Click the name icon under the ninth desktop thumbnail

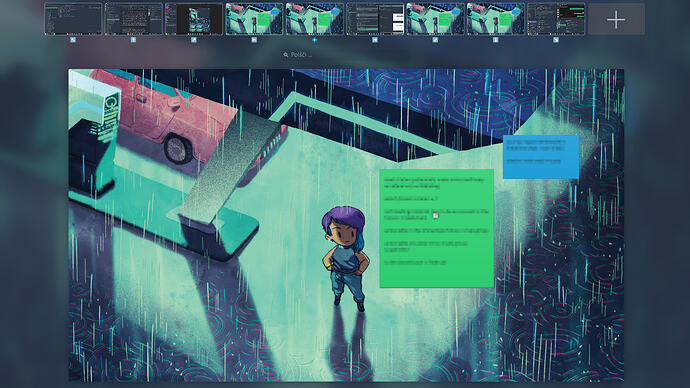click(556, 40)
